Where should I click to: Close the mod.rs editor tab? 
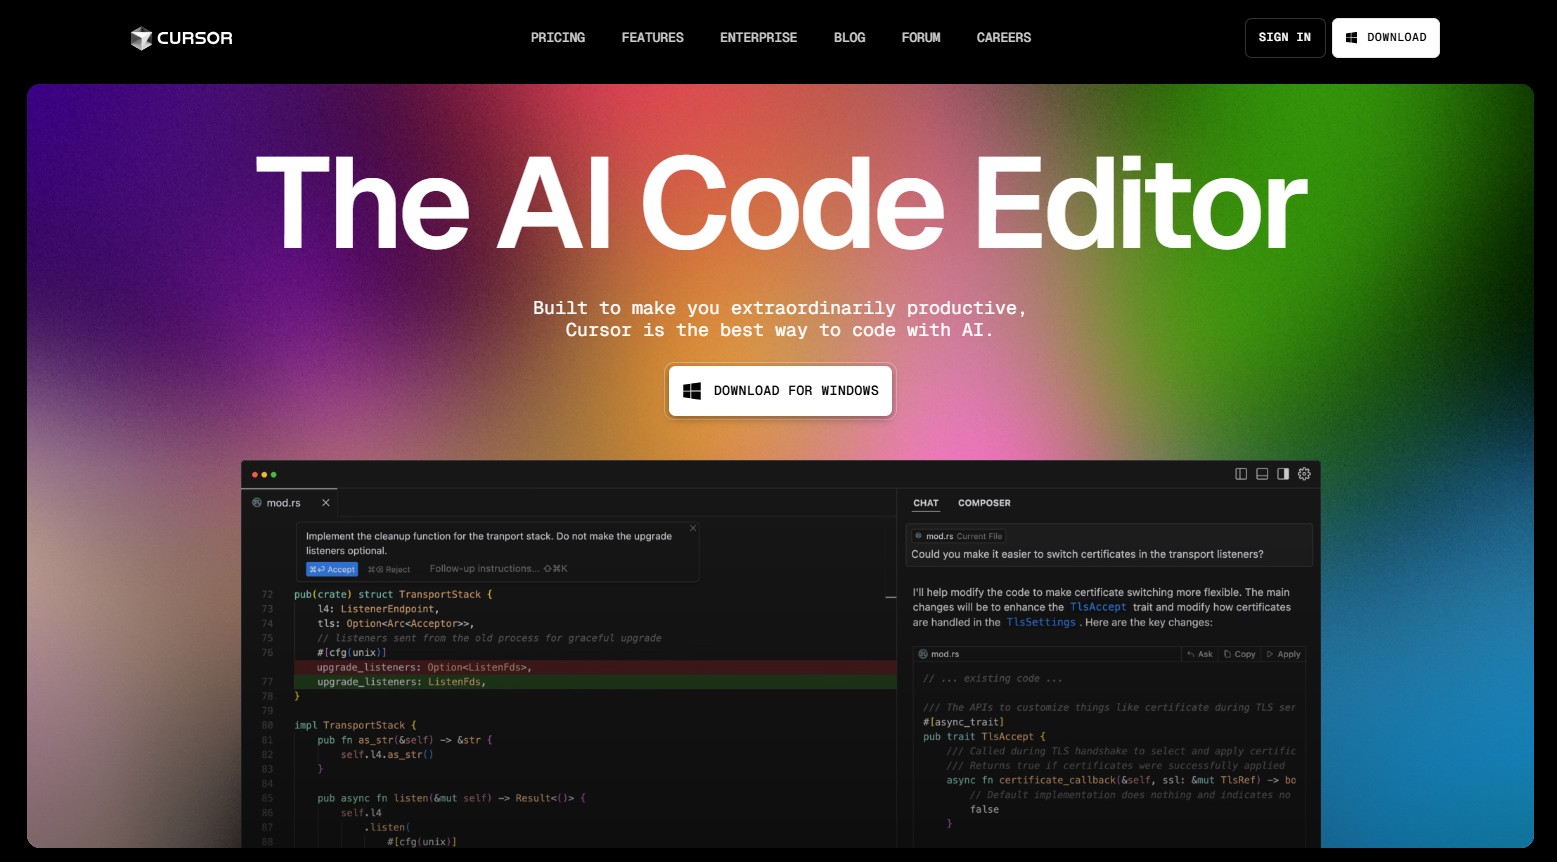pyautogui.click(x=325, y=502)
